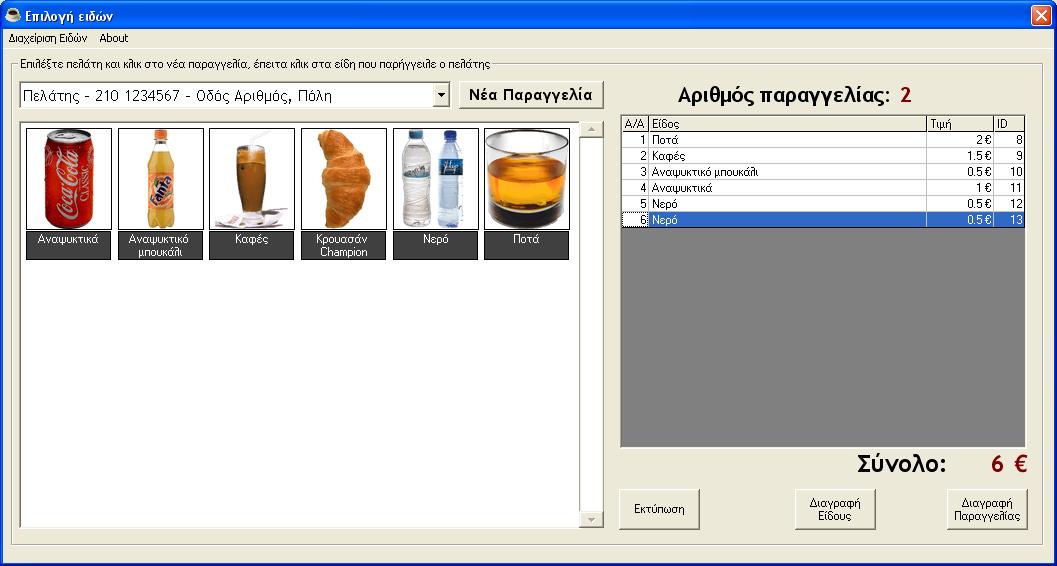1057x566 pixels.
Task: Select order row 4 Αναψυκτικά
Action: [823, 188]
